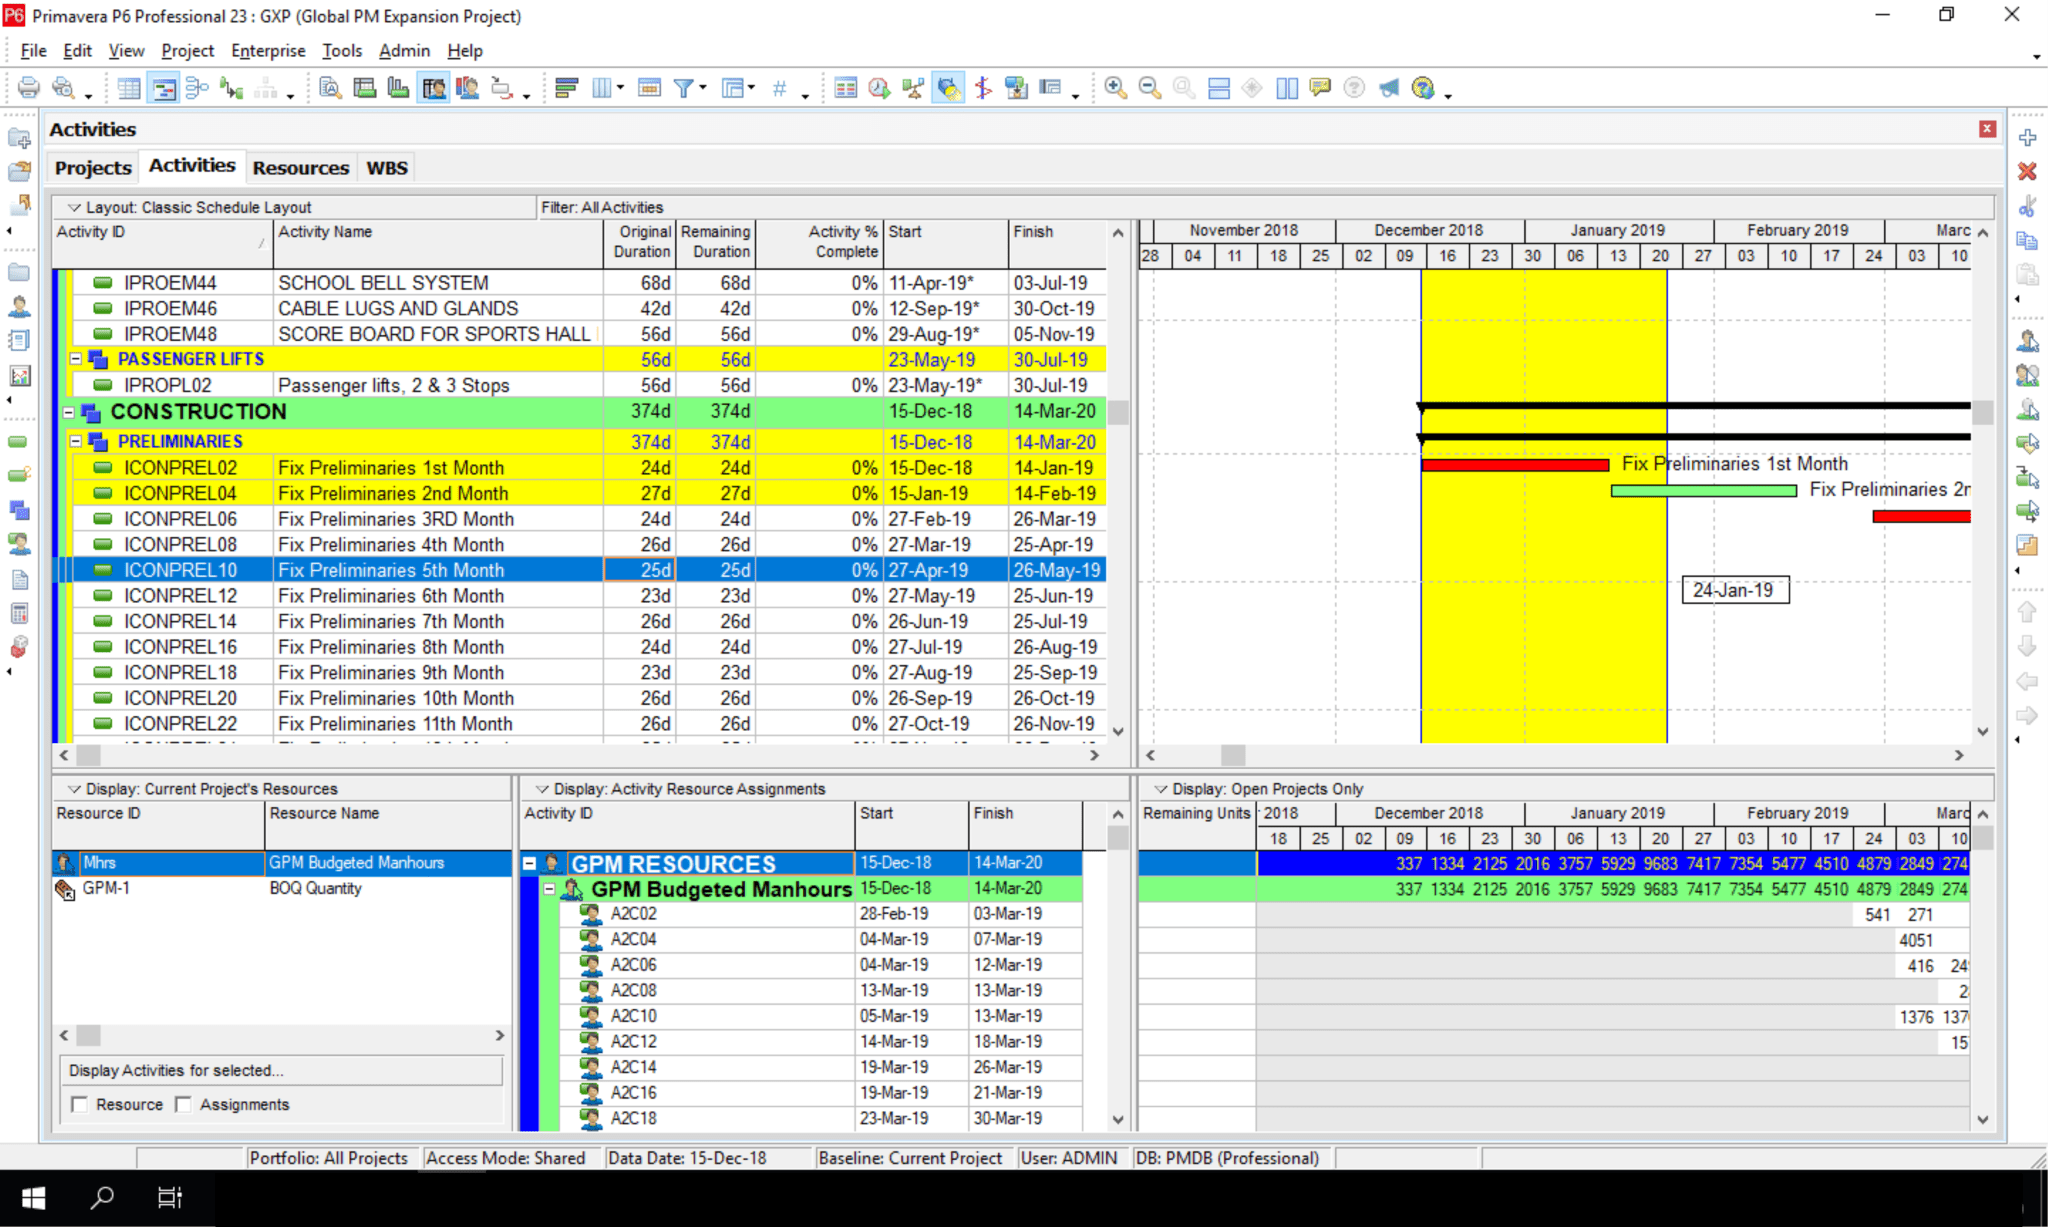Screen dimensions: 2048x1227
Task: Click the Schedule clock icon in toolbar
Action: pyautogui.click(x=880, y=88)
